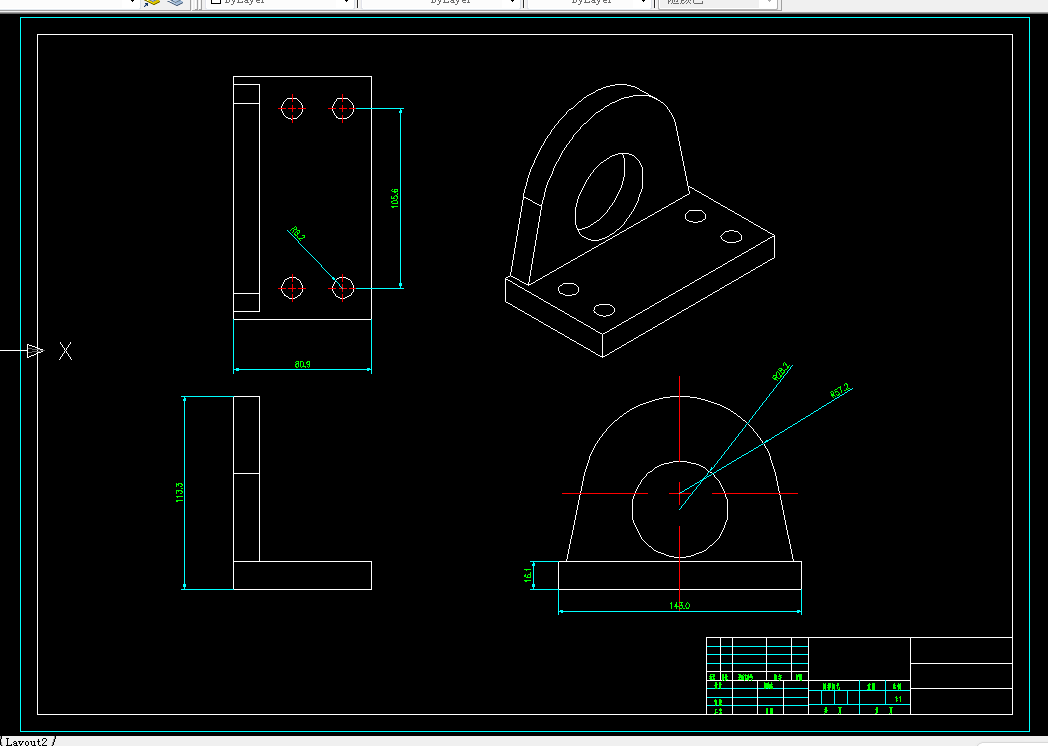This screenshot has height=746, width=1048.
Task: Click the X axis label of UCS icon
Action: pos(66,351)
